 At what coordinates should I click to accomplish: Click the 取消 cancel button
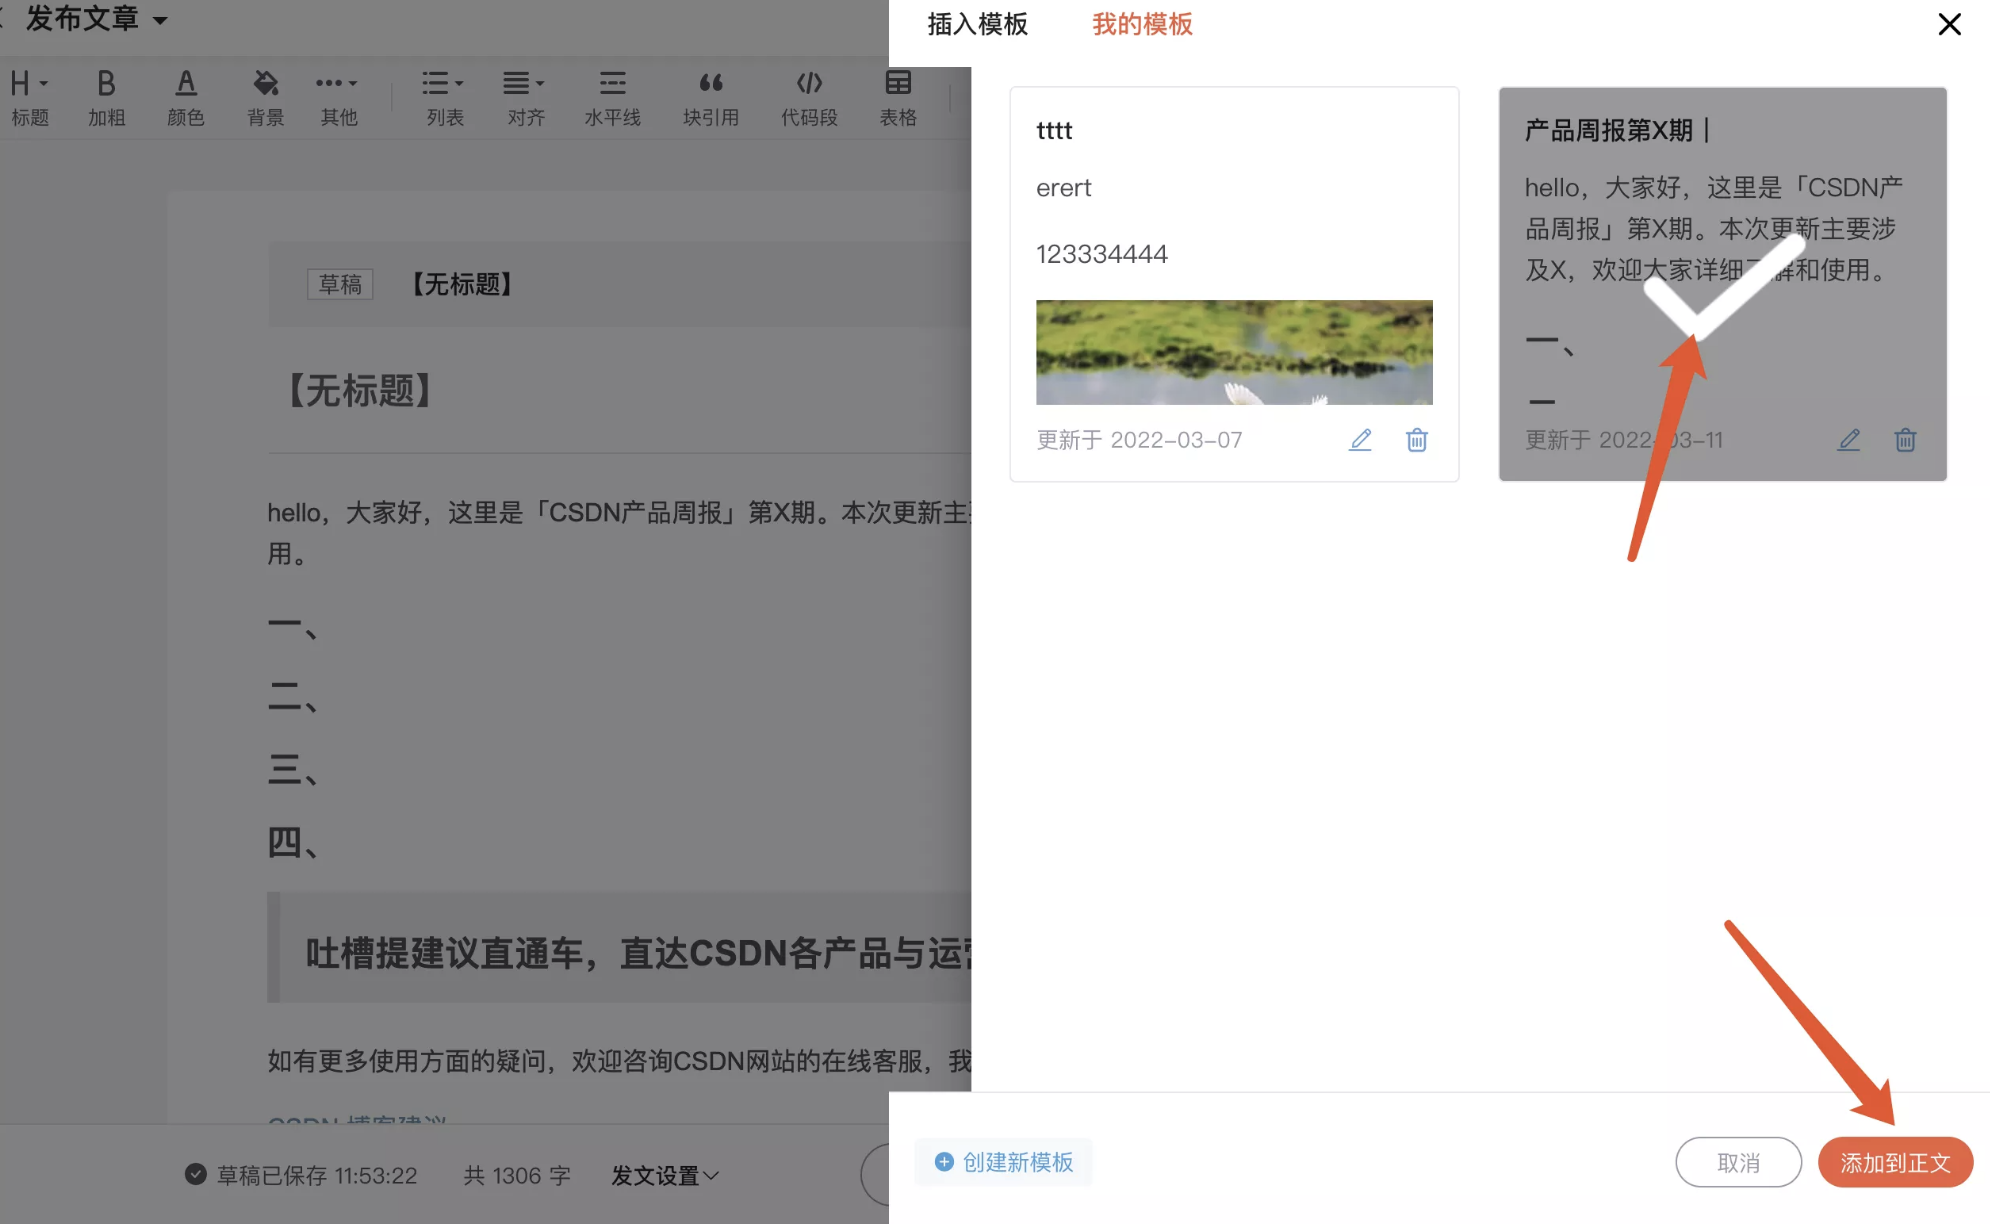click(1738, 1162)
